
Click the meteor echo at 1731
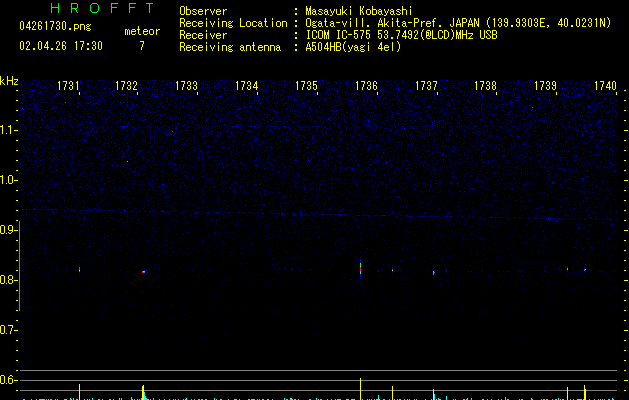79,269
